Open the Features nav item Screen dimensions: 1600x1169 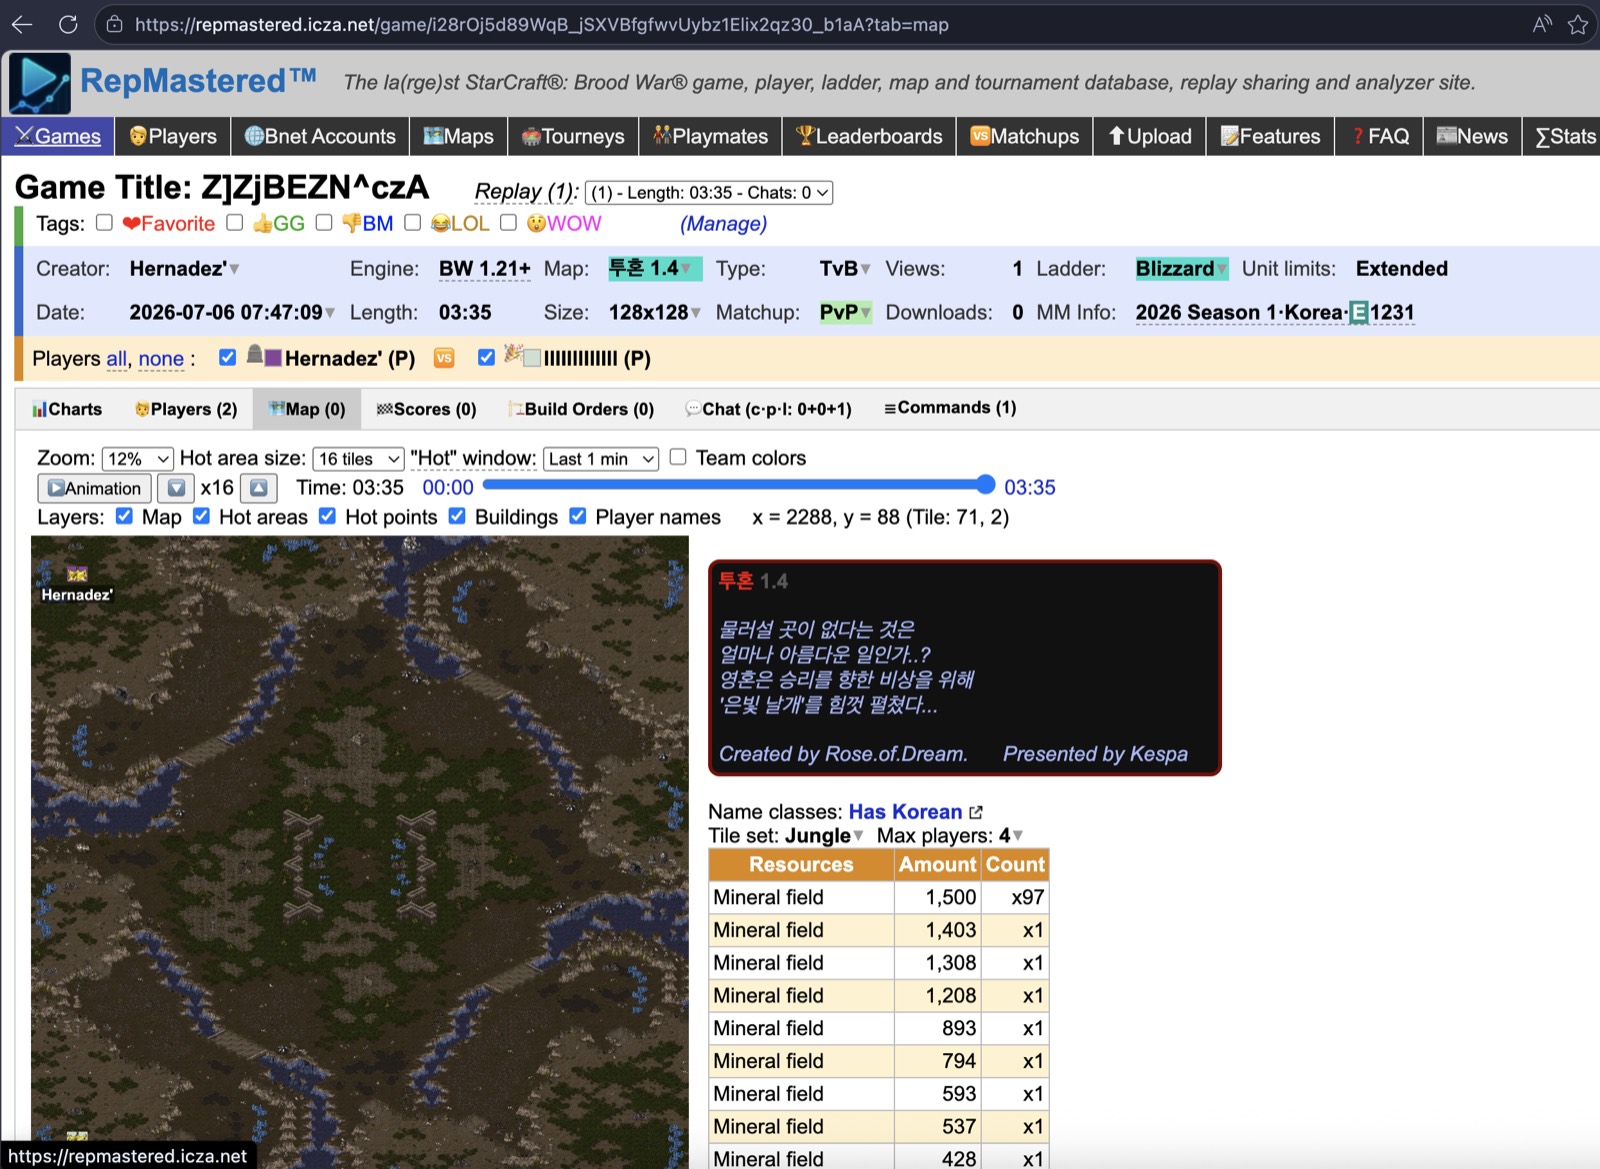[1270, 136]
